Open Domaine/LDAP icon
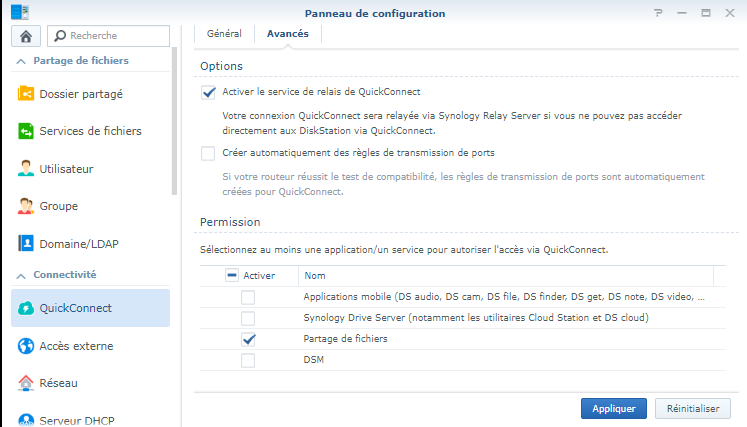This screenshot has height=427, width=747. click(x=26, y=243)
